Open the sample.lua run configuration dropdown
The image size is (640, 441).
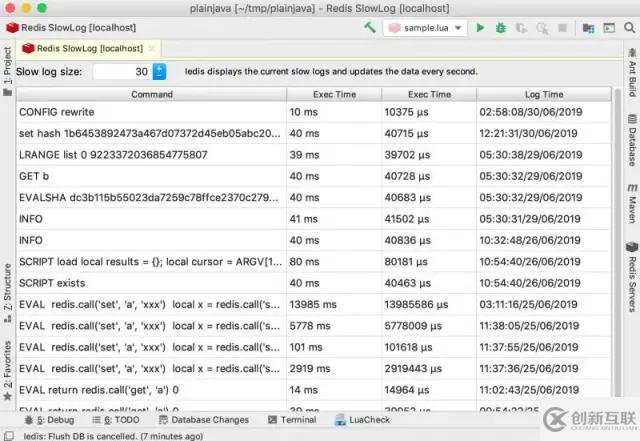[x=425, y=28]
